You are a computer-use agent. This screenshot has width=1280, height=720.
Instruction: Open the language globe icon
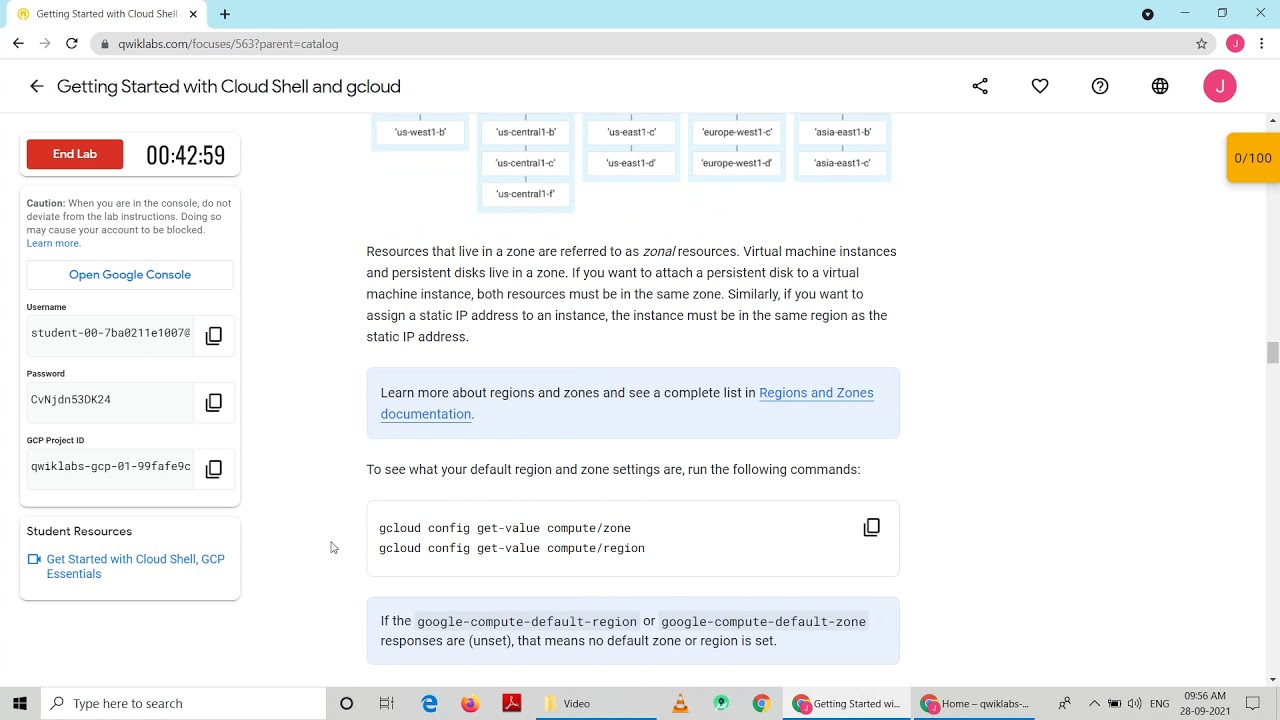[x=1160, y=86]
